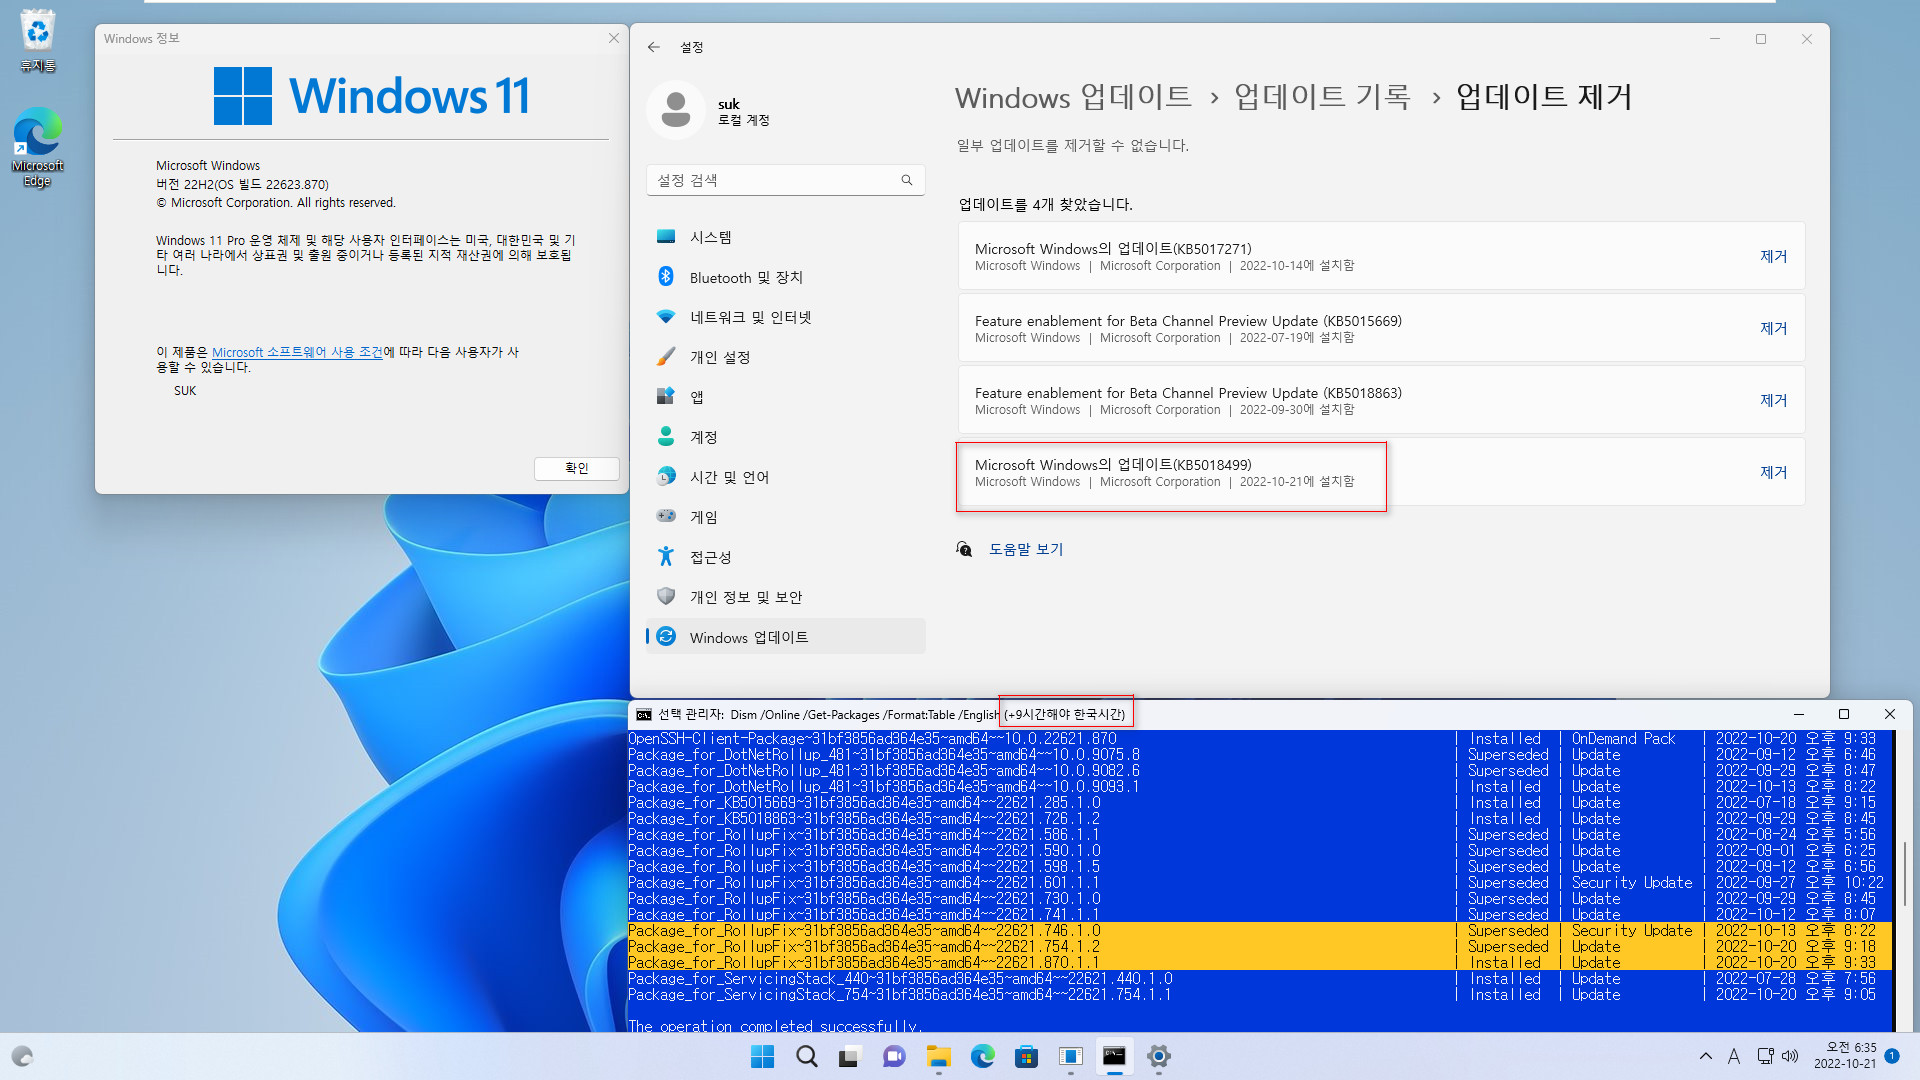Click the widgets icon on taskbar left
Image resolution: width=1920 pixels, height=1080 pixels.
click(x=22, y=1056)
